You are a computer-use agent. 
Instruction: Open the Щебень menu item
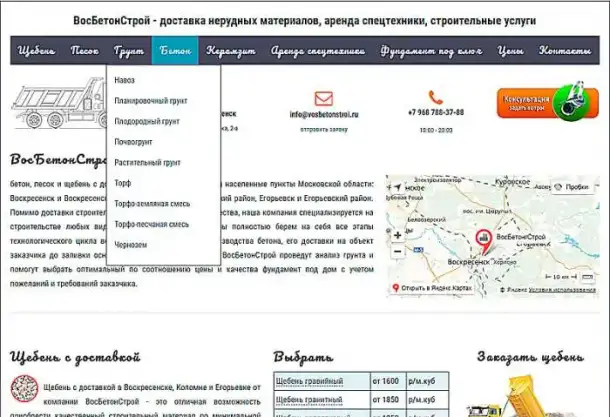tap(36, 51)
